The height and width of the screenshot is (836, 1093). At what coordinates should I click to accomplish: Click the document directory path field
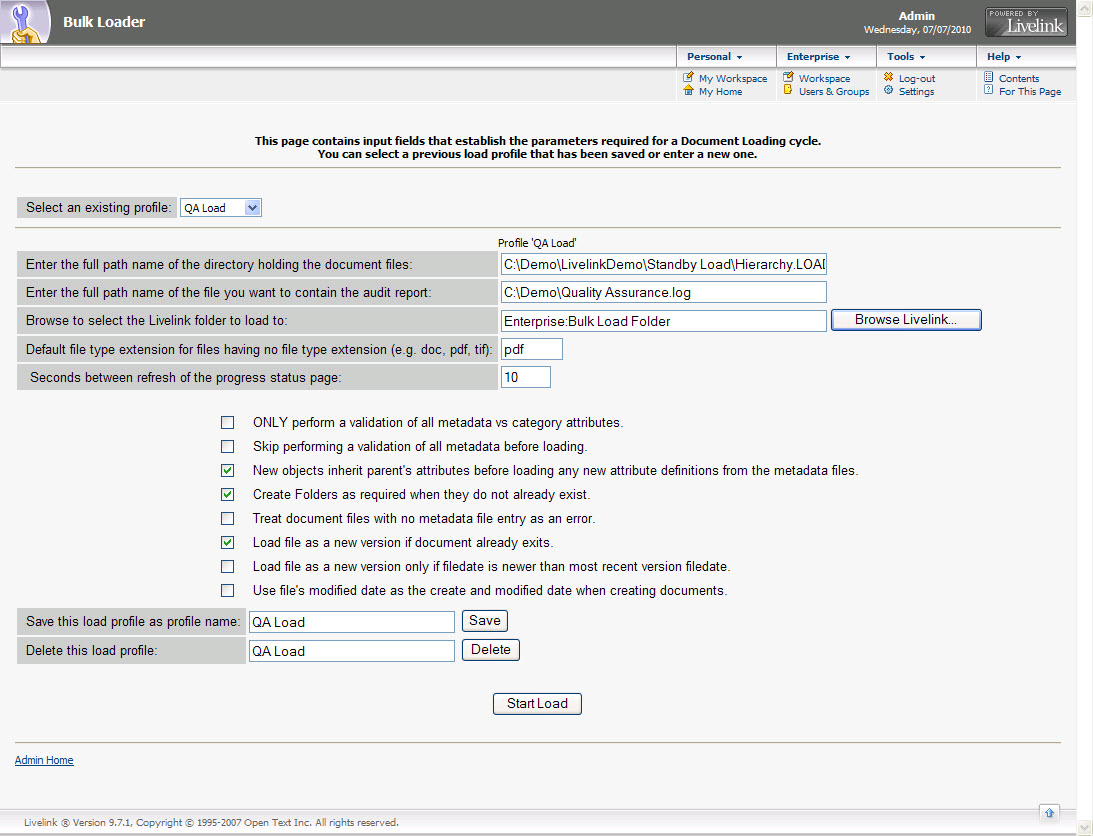tap(663, 264)
